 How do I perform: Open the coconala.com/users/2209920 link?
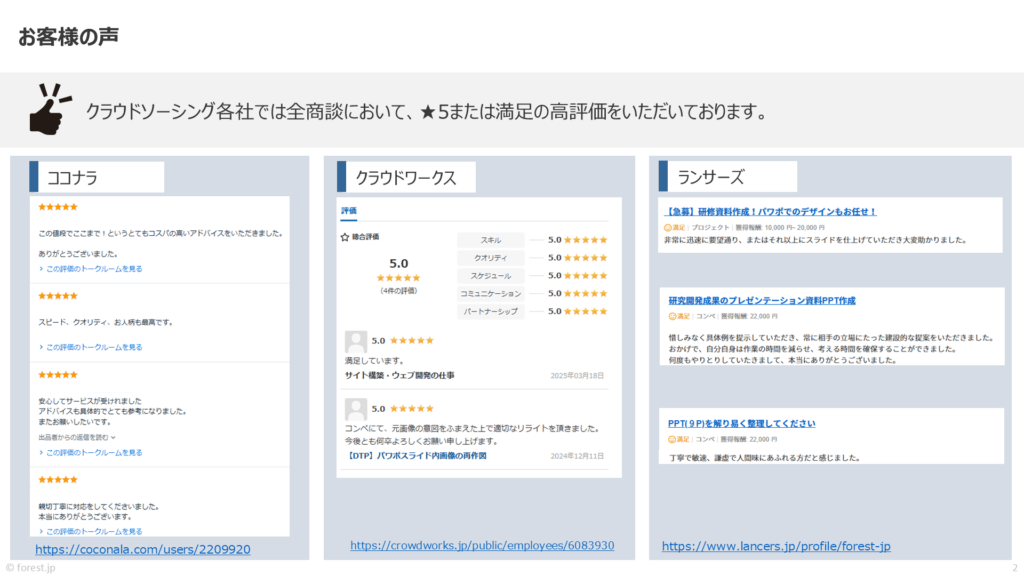(142, 550)
